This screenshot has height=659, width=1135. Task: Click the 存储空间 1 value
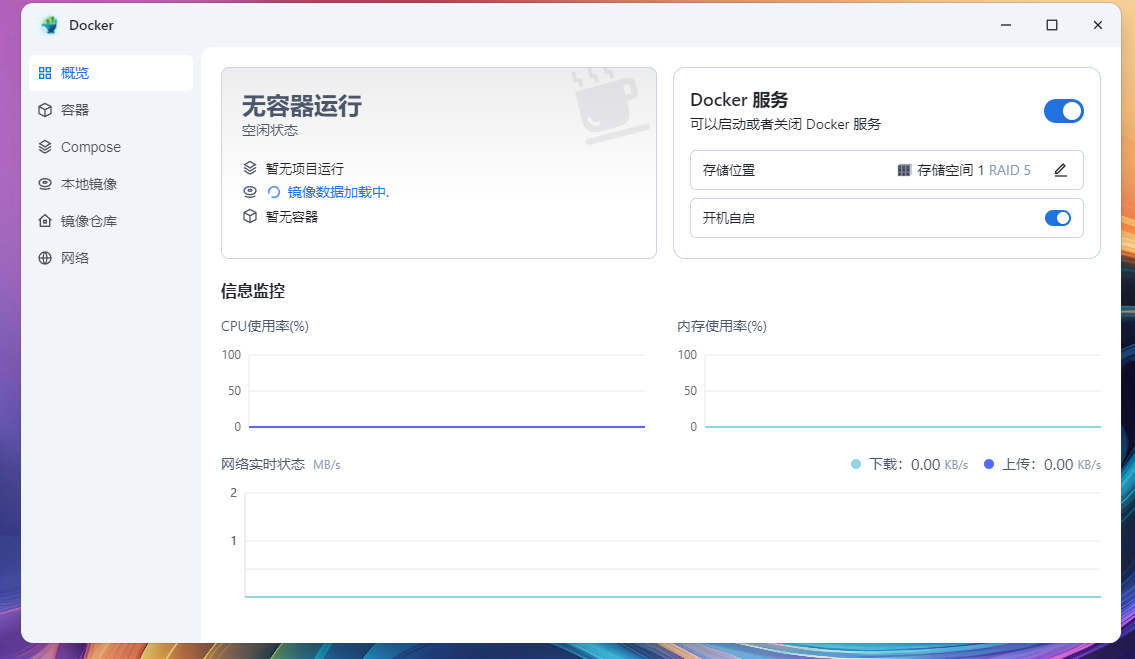point(950,170)
